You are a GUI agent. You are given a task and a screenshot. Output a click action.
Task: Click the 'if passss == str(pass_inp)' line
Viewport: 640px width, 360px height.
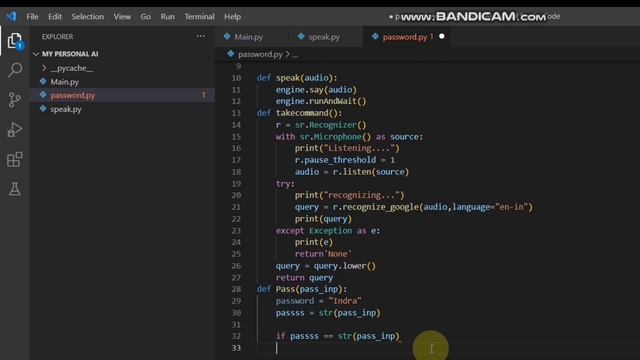click(338, 336)
